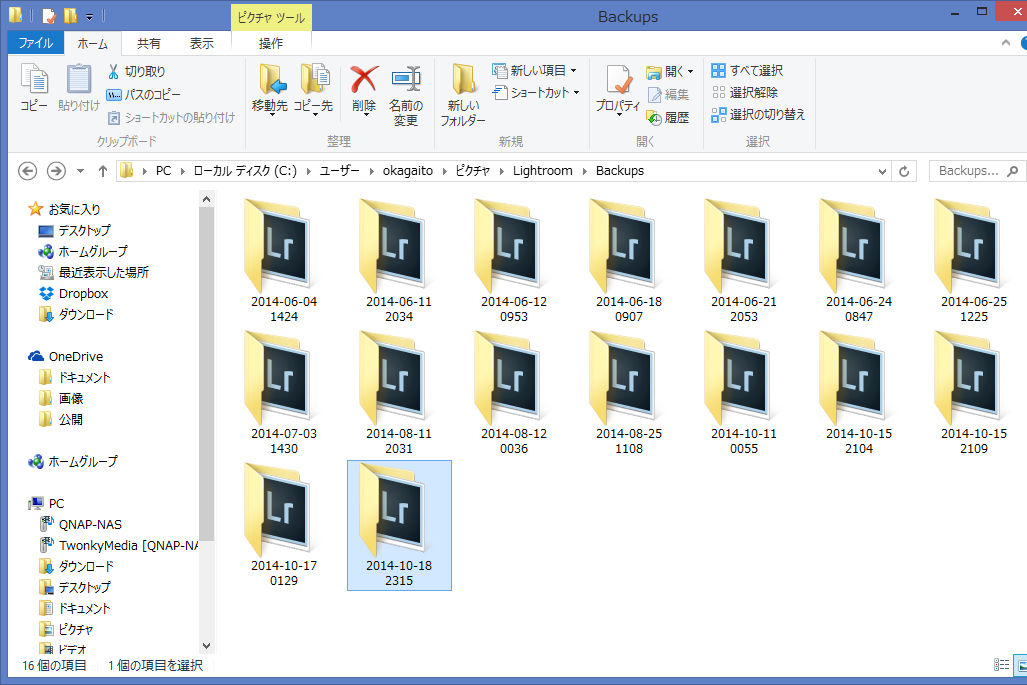1027x685 pixels.
Task: Select folder 2014-07-03 1430
Action: pyautogui.click(x=284, y=393)
